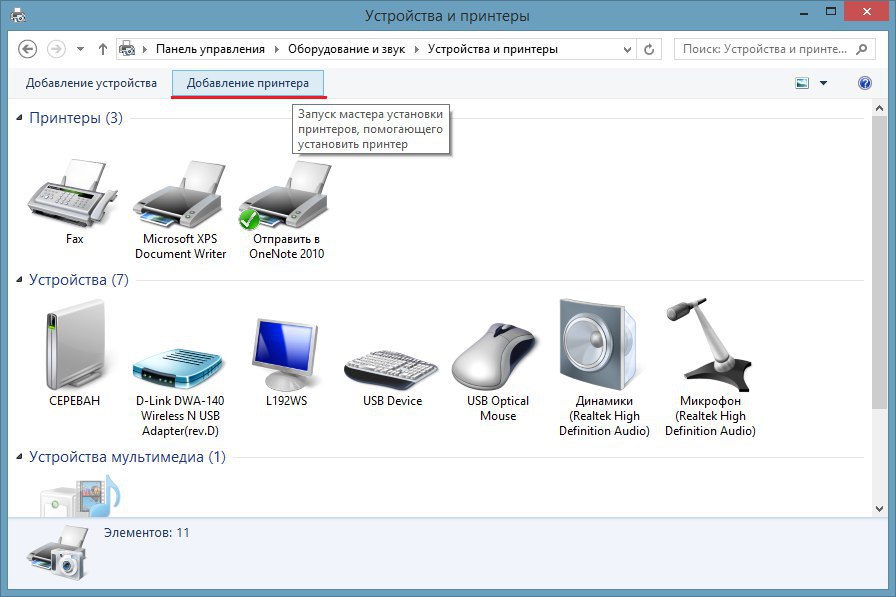
Task: Go to the Панель управления breadcrumb
Action: (210, 49)
